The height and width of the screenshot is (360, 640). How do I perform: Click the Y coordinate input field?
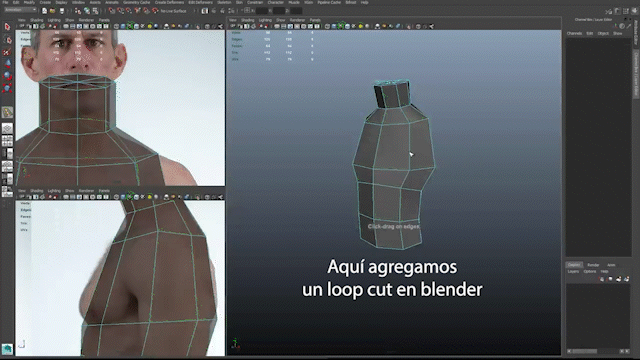pyautogui.click(x=279, y=11)
